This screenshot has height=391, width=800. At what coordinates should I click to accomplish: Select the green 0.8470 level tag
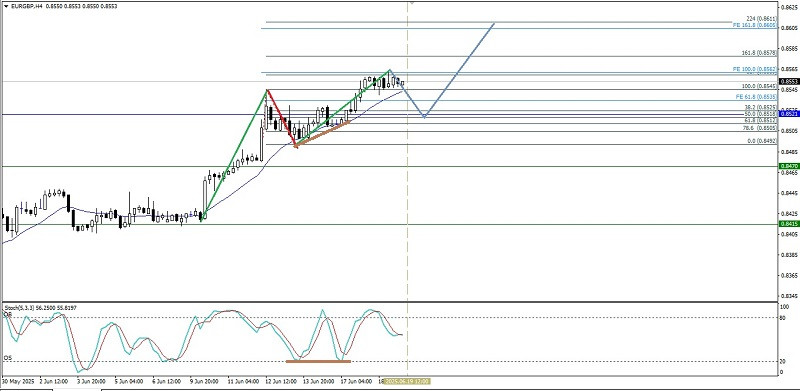click(788, 166)
